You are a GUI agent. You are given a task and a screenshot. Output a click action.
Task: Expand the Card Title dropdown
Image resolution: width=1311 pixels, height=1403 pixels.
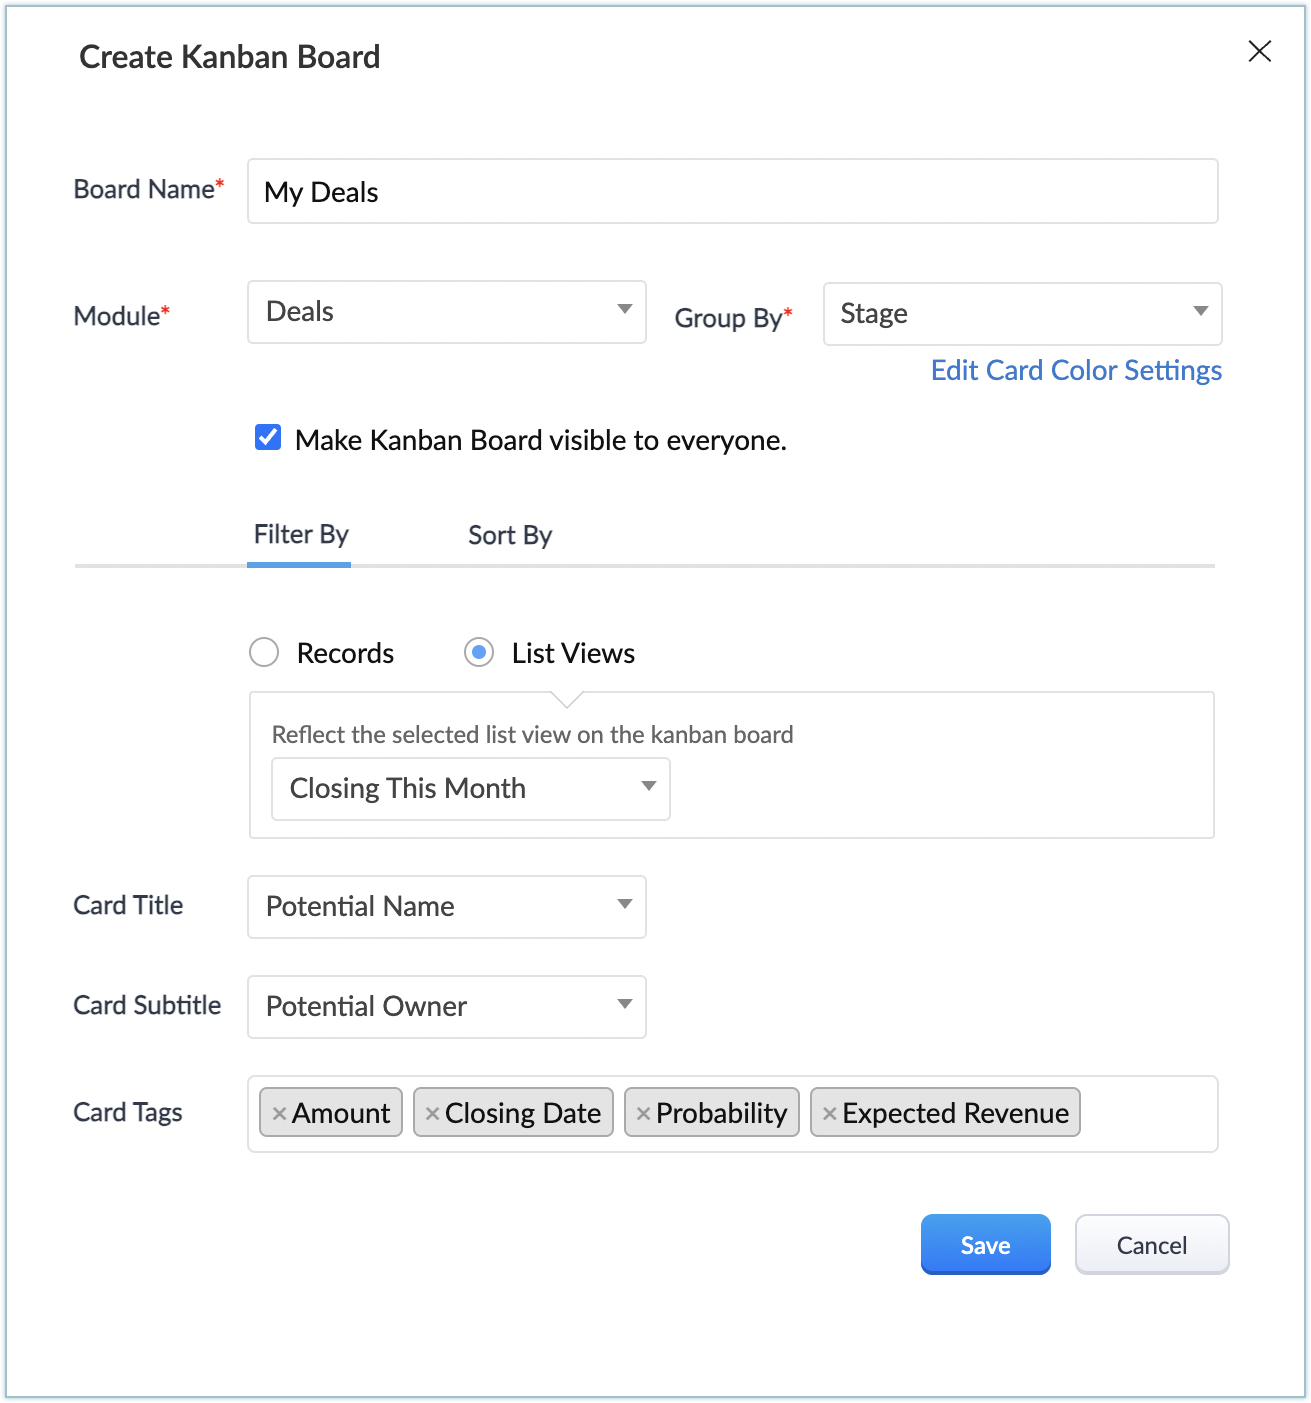tap(446, 907)
